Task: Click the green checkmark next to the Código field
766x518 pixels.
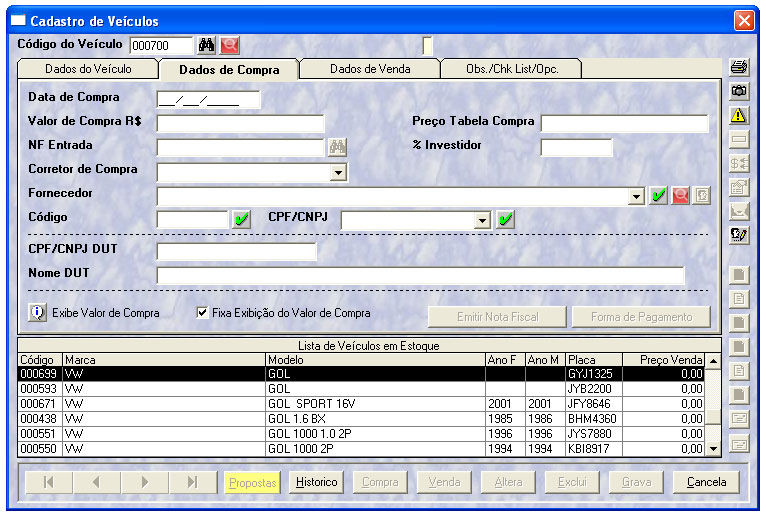Action: click(x=241, y=219)
